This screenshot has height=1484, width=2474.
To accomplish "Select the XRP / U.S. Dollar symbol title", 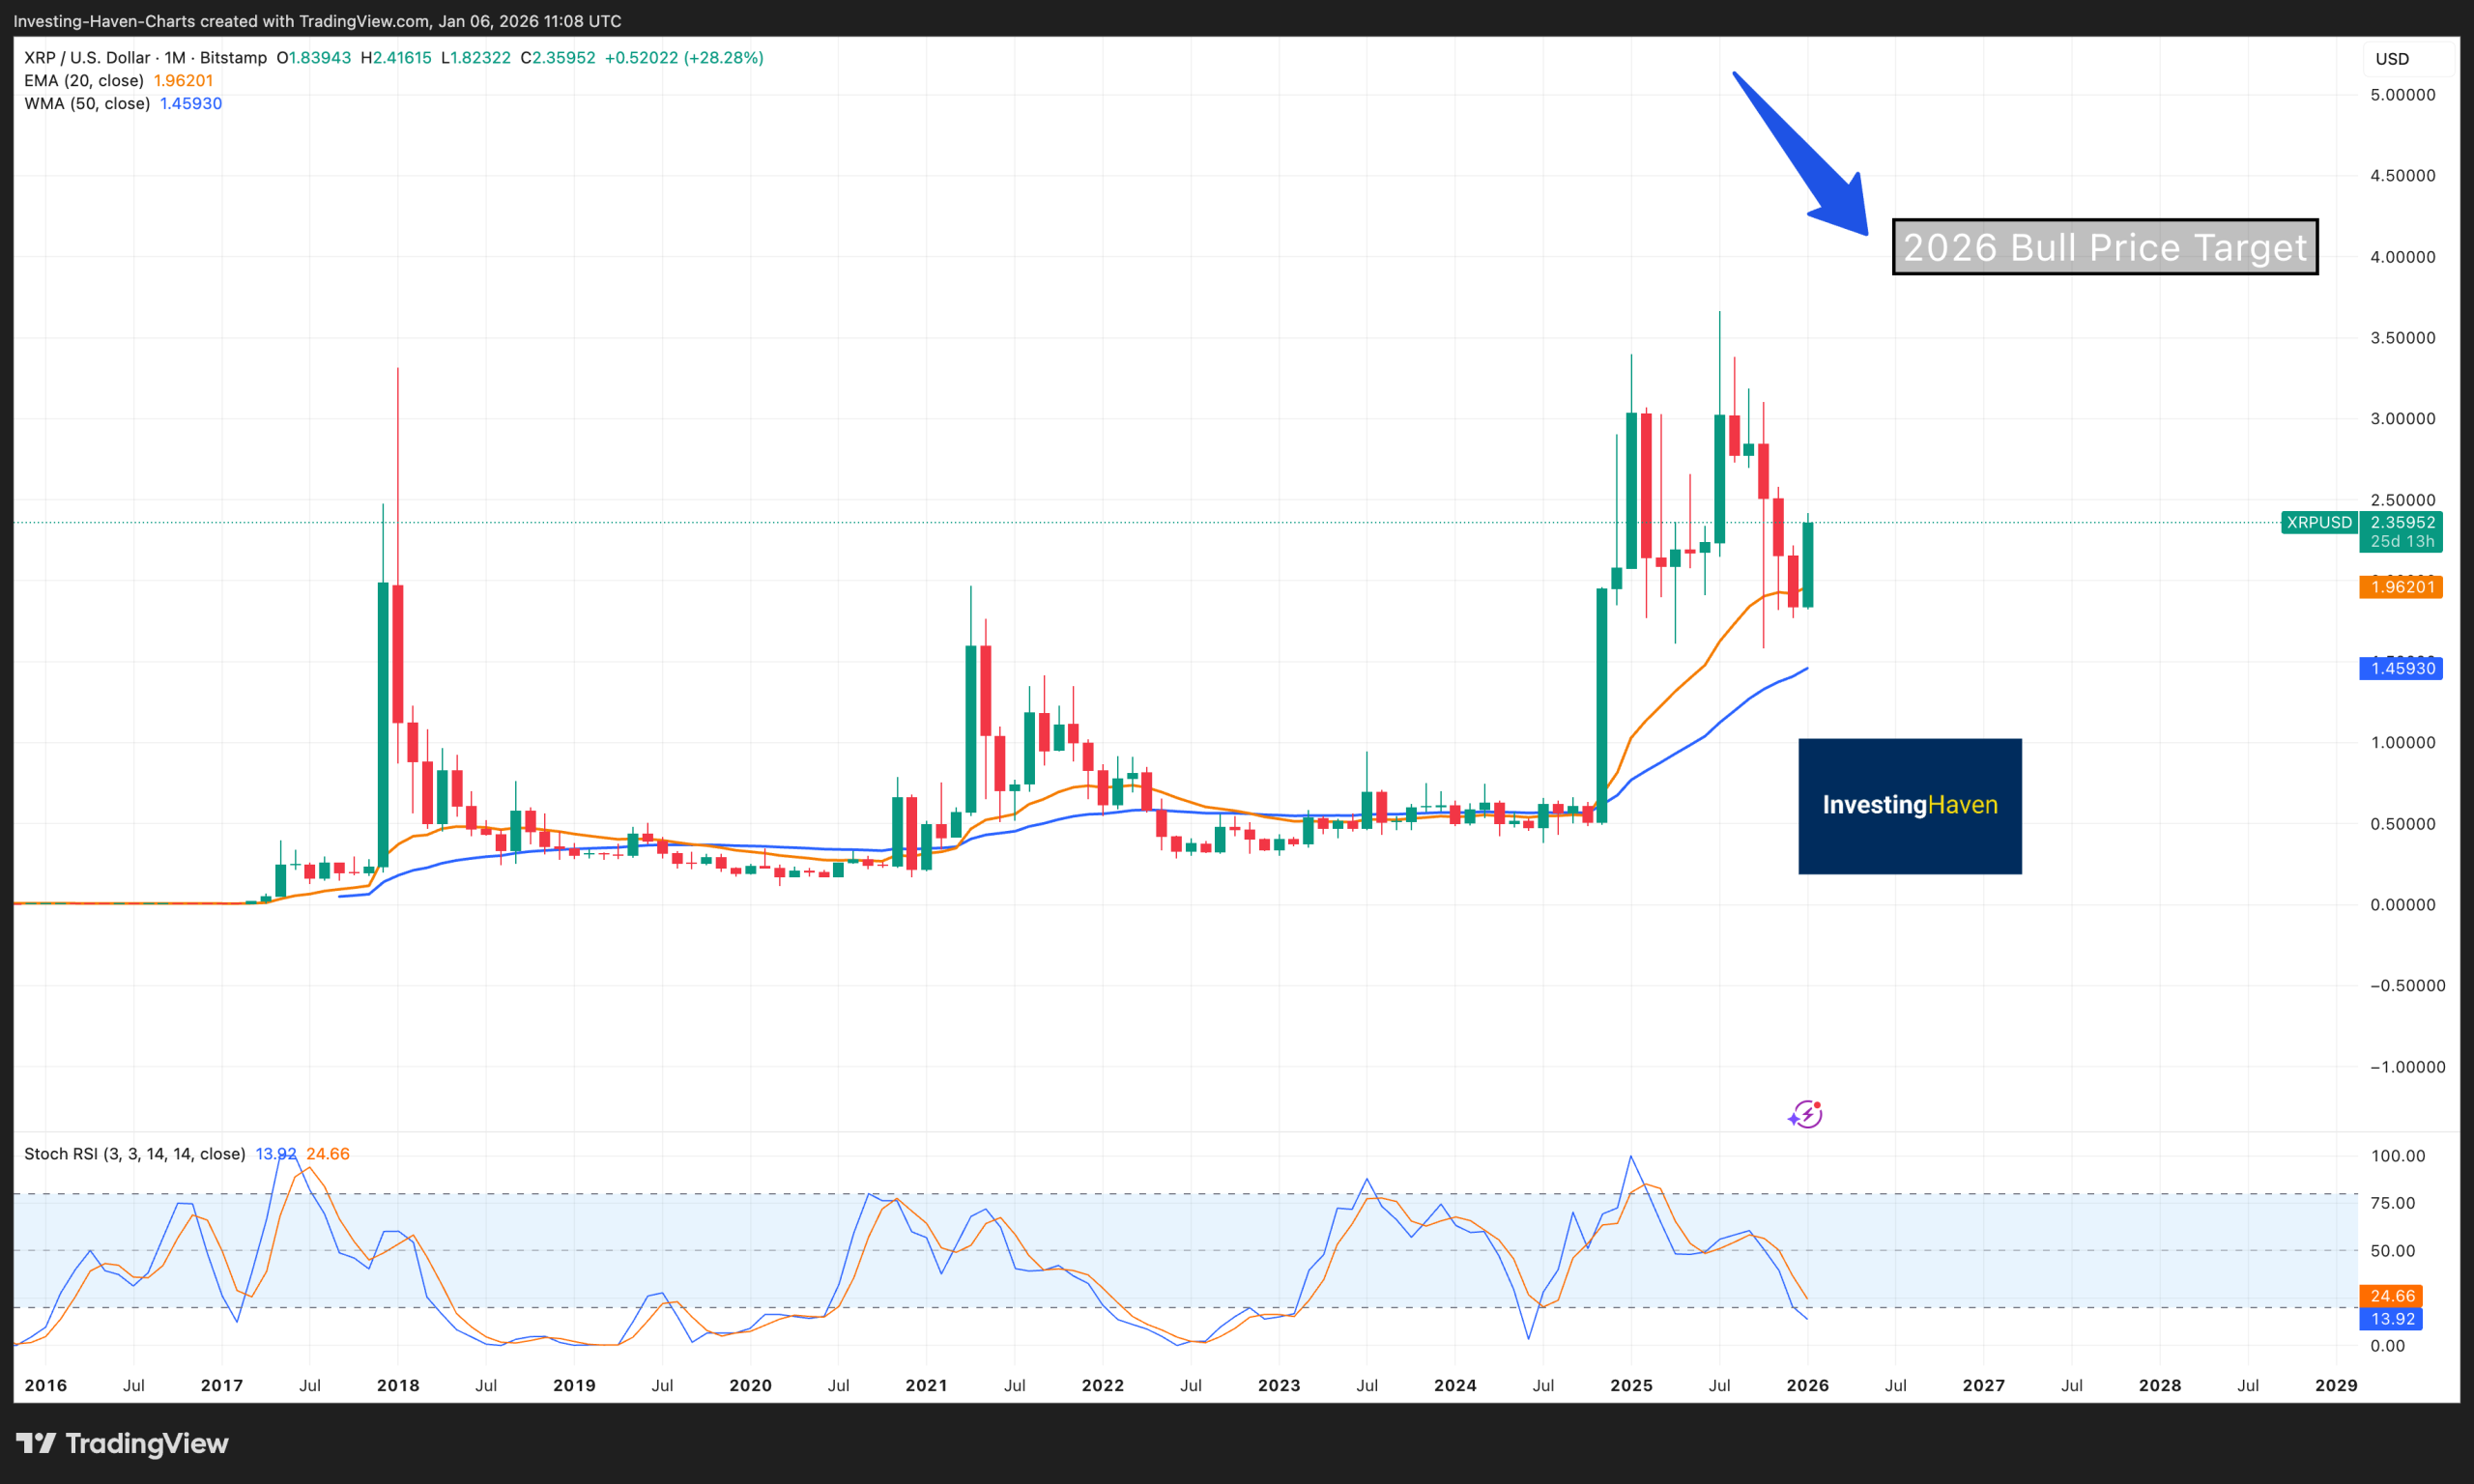I will (x=86, y=58).
